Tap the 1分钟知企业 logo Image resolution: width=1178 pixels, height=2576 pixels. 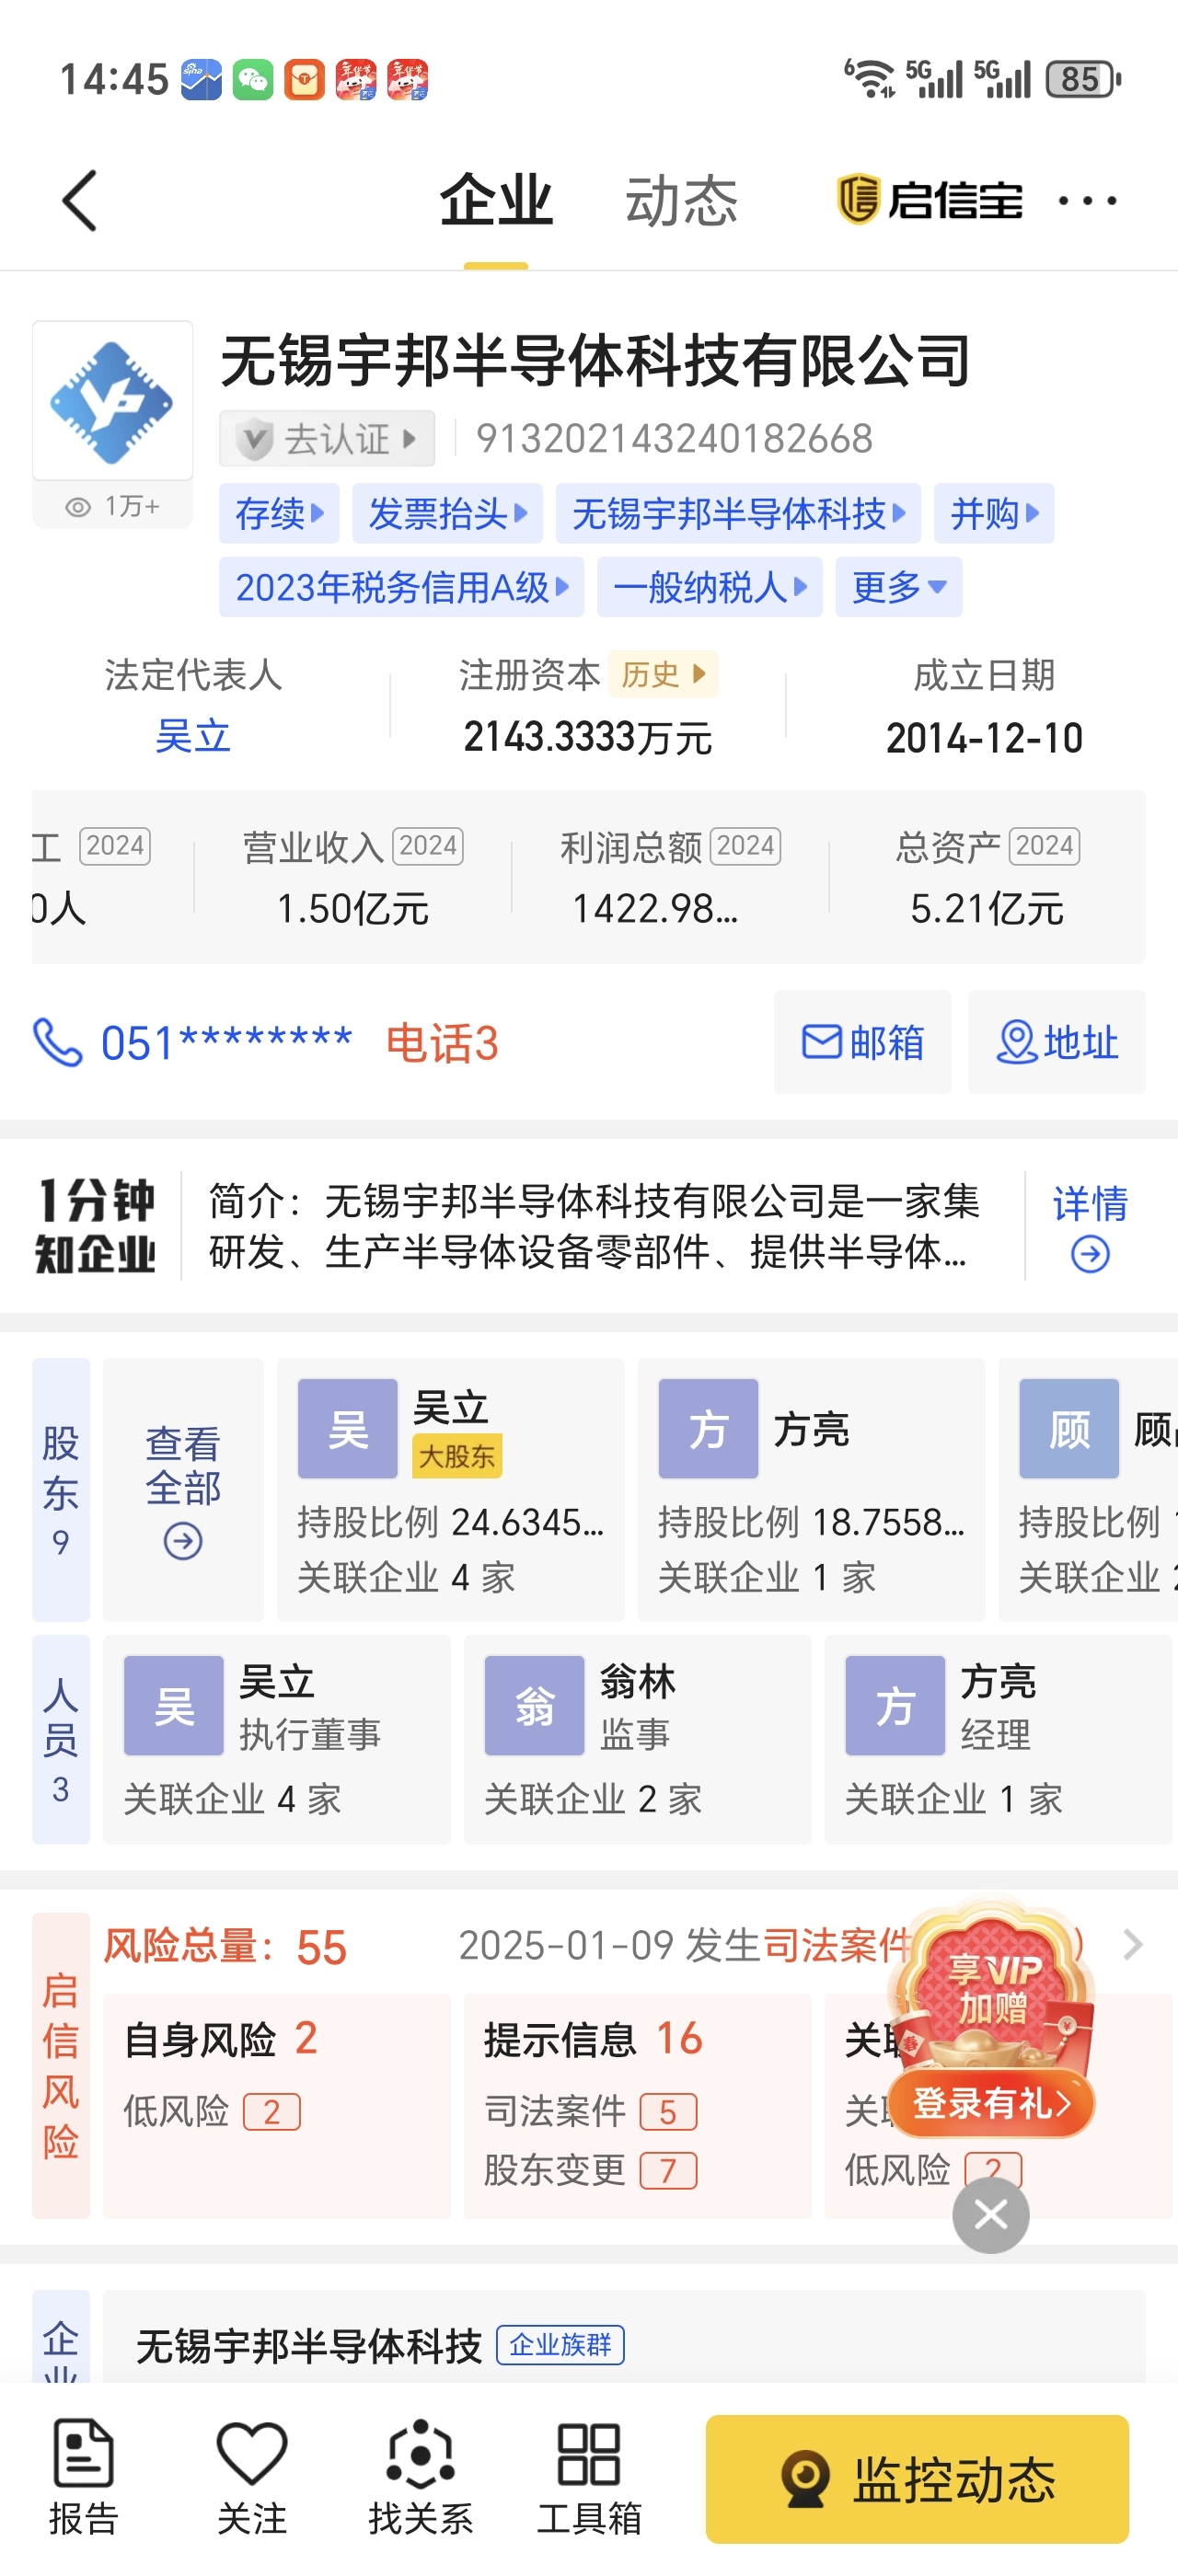coord(96,1226)
